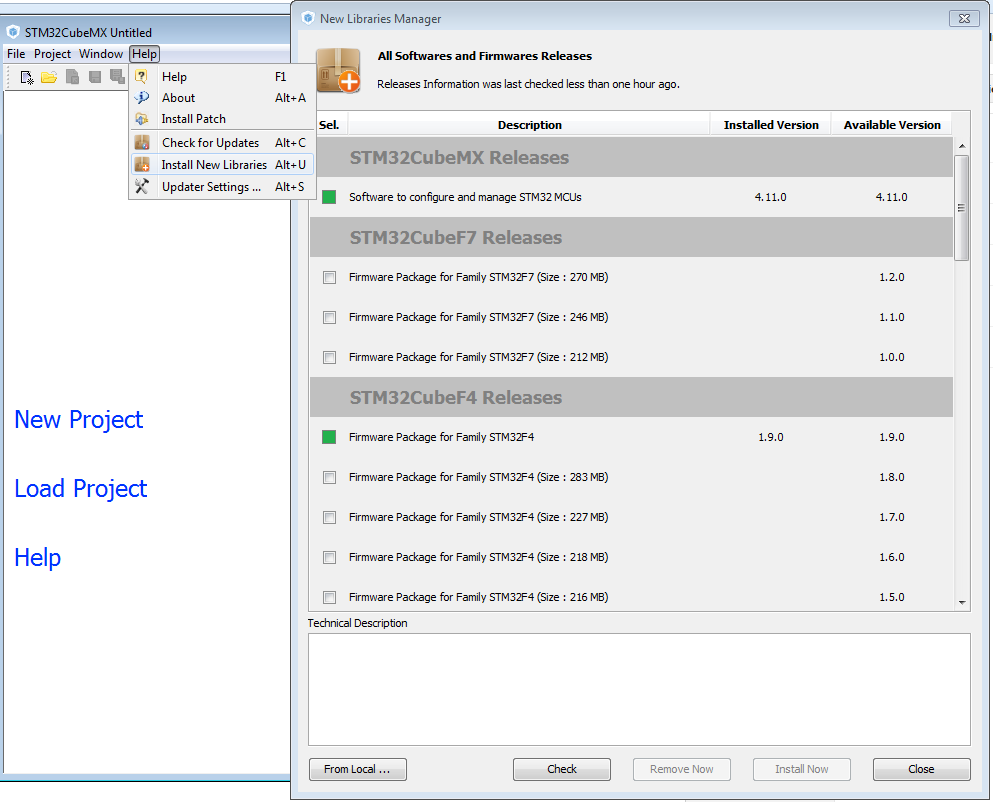This screenshot has width=993, height=802.
Task: Click the list scrollbar up arrow
Action: tap(962, 146)
